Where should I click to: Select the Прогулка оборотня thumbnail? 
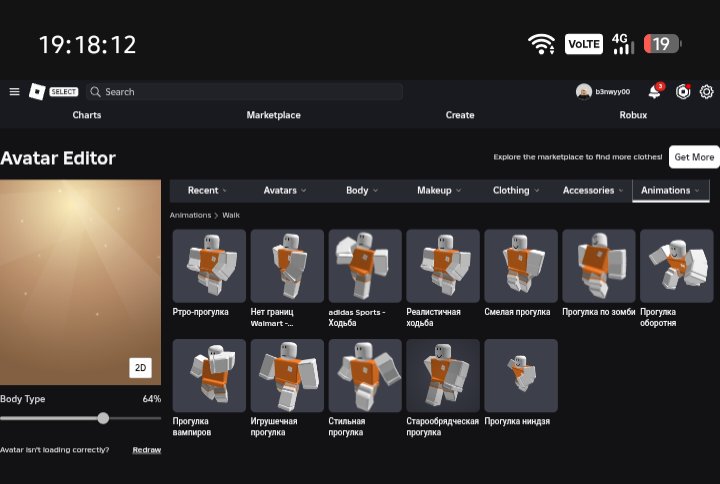tap(677, 266)
